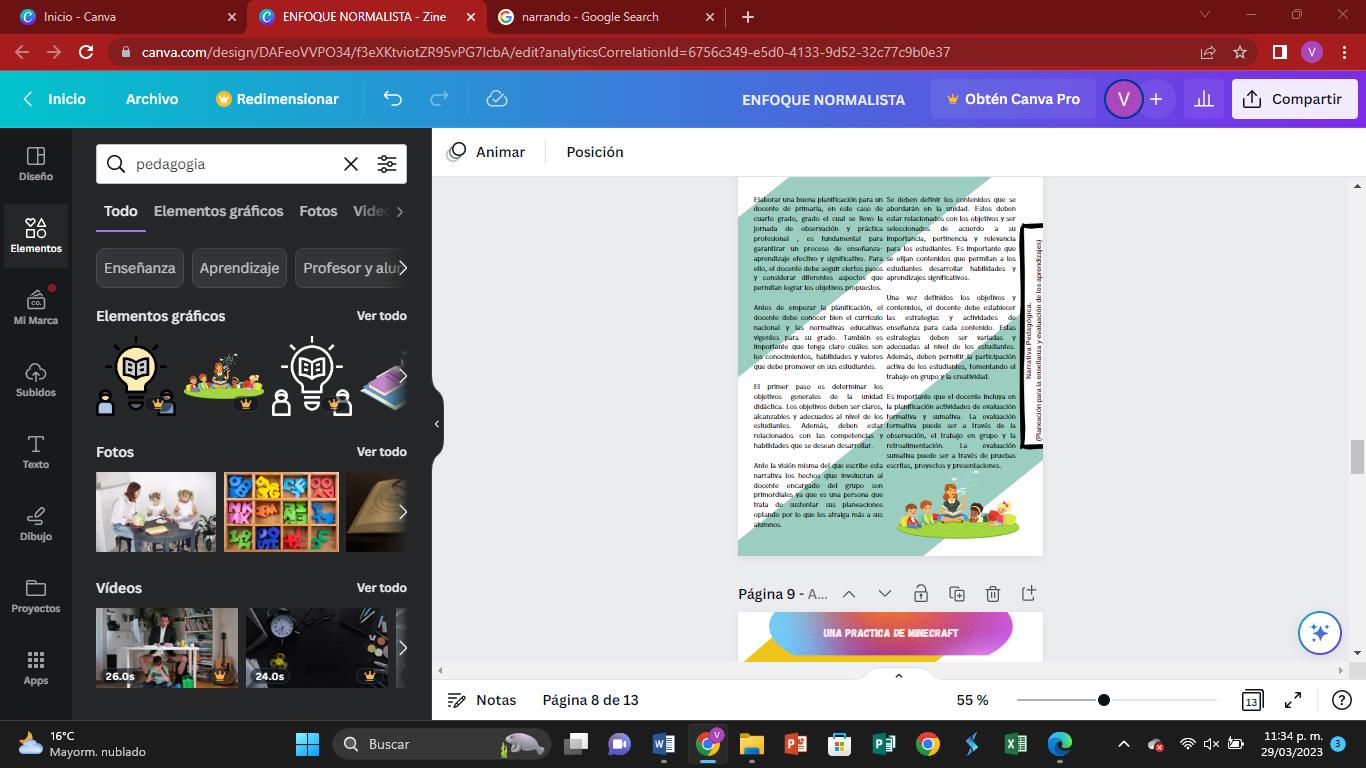Screen dimensions: 1366x768
Task: Add a collaborator with the plus button
Action: coord(1156,99)
